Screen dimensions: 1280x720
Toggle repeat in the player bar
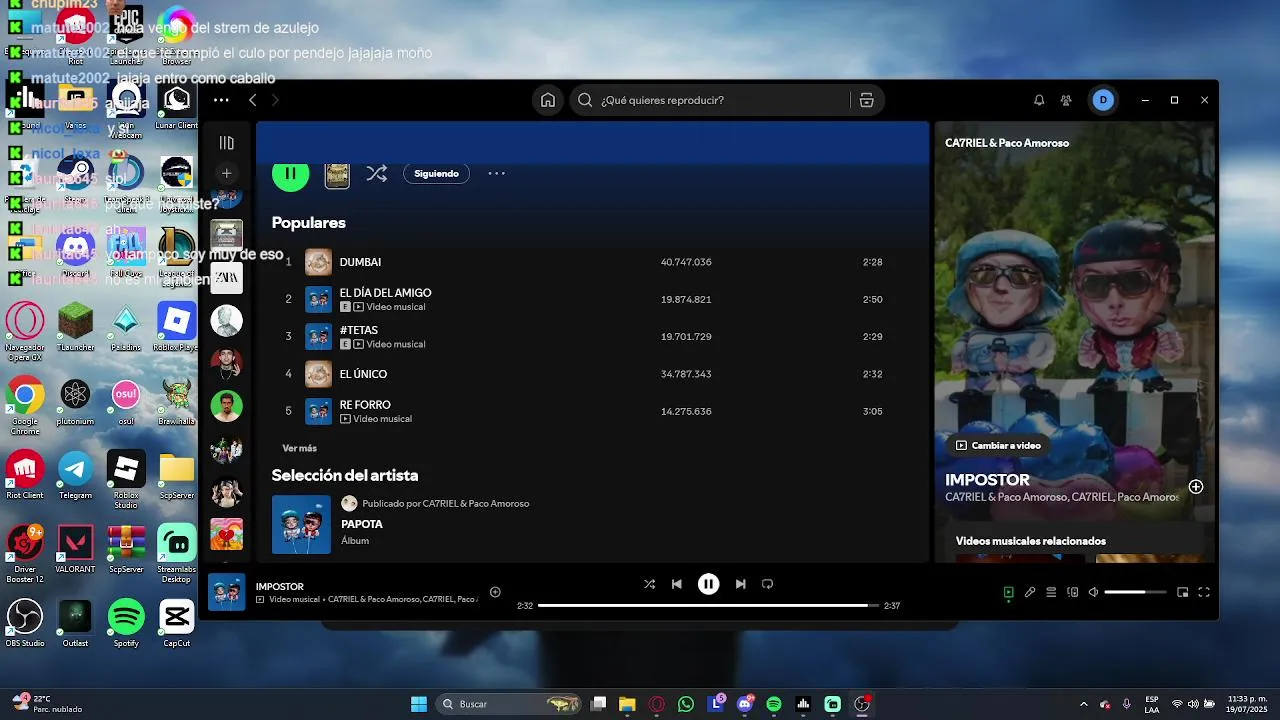(x=767, y=584)
